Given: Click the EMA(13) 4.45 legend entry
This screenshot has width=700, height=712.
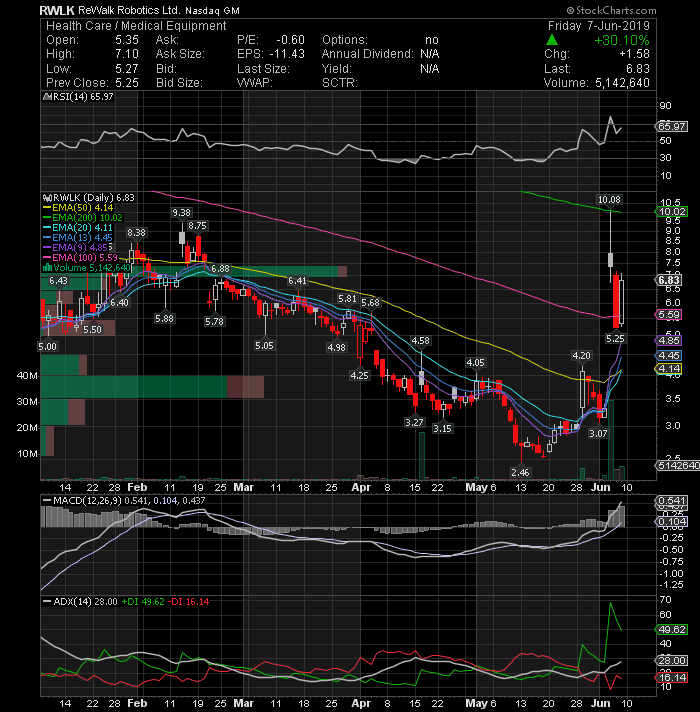Looking at the screenshot, I should pyautogui.click(x=78, y=237).
